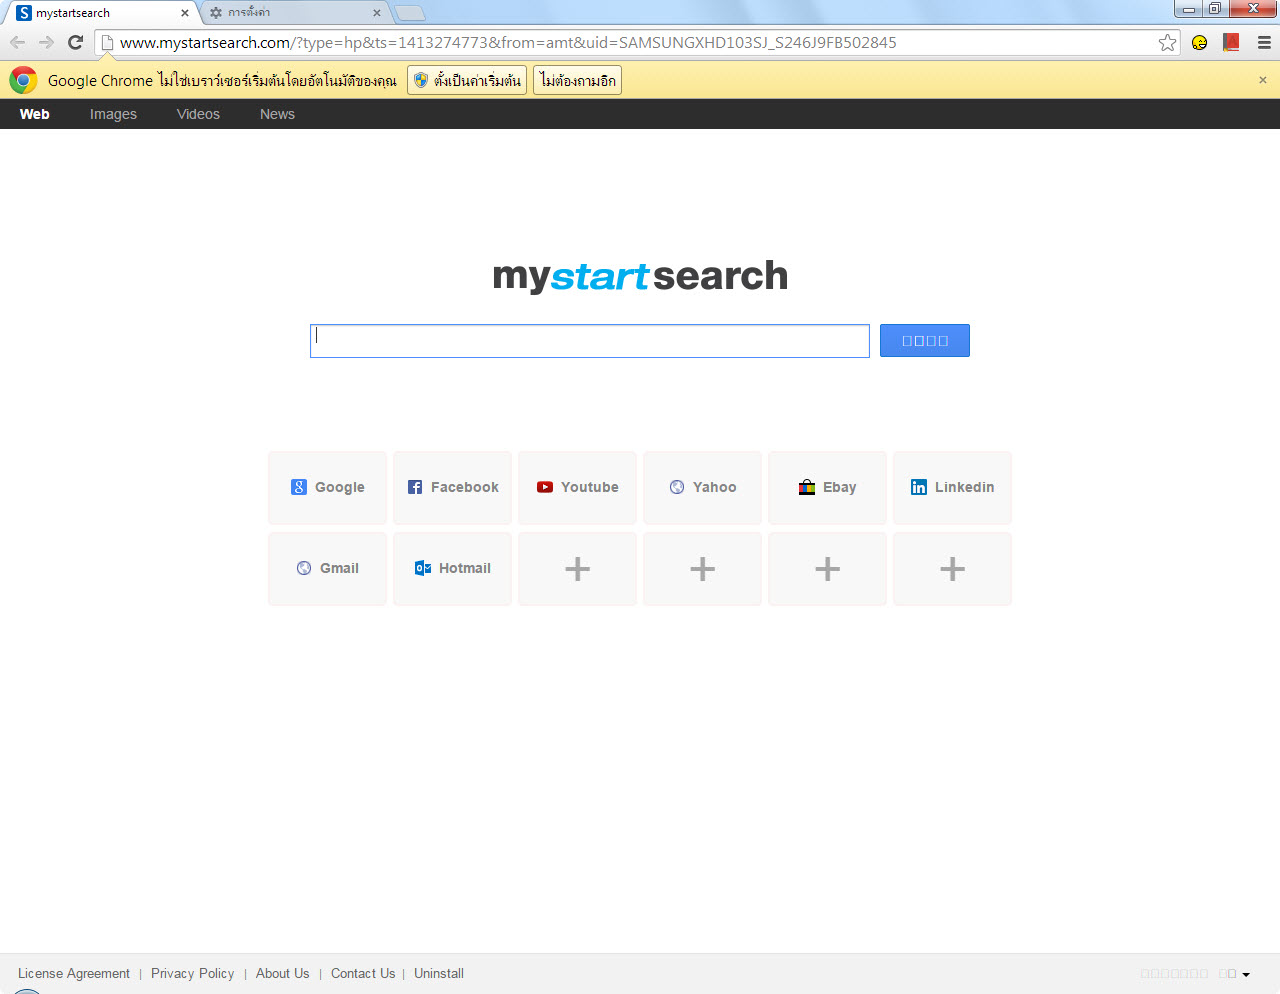Open the Youtube shortcut tile

[577, 488]
